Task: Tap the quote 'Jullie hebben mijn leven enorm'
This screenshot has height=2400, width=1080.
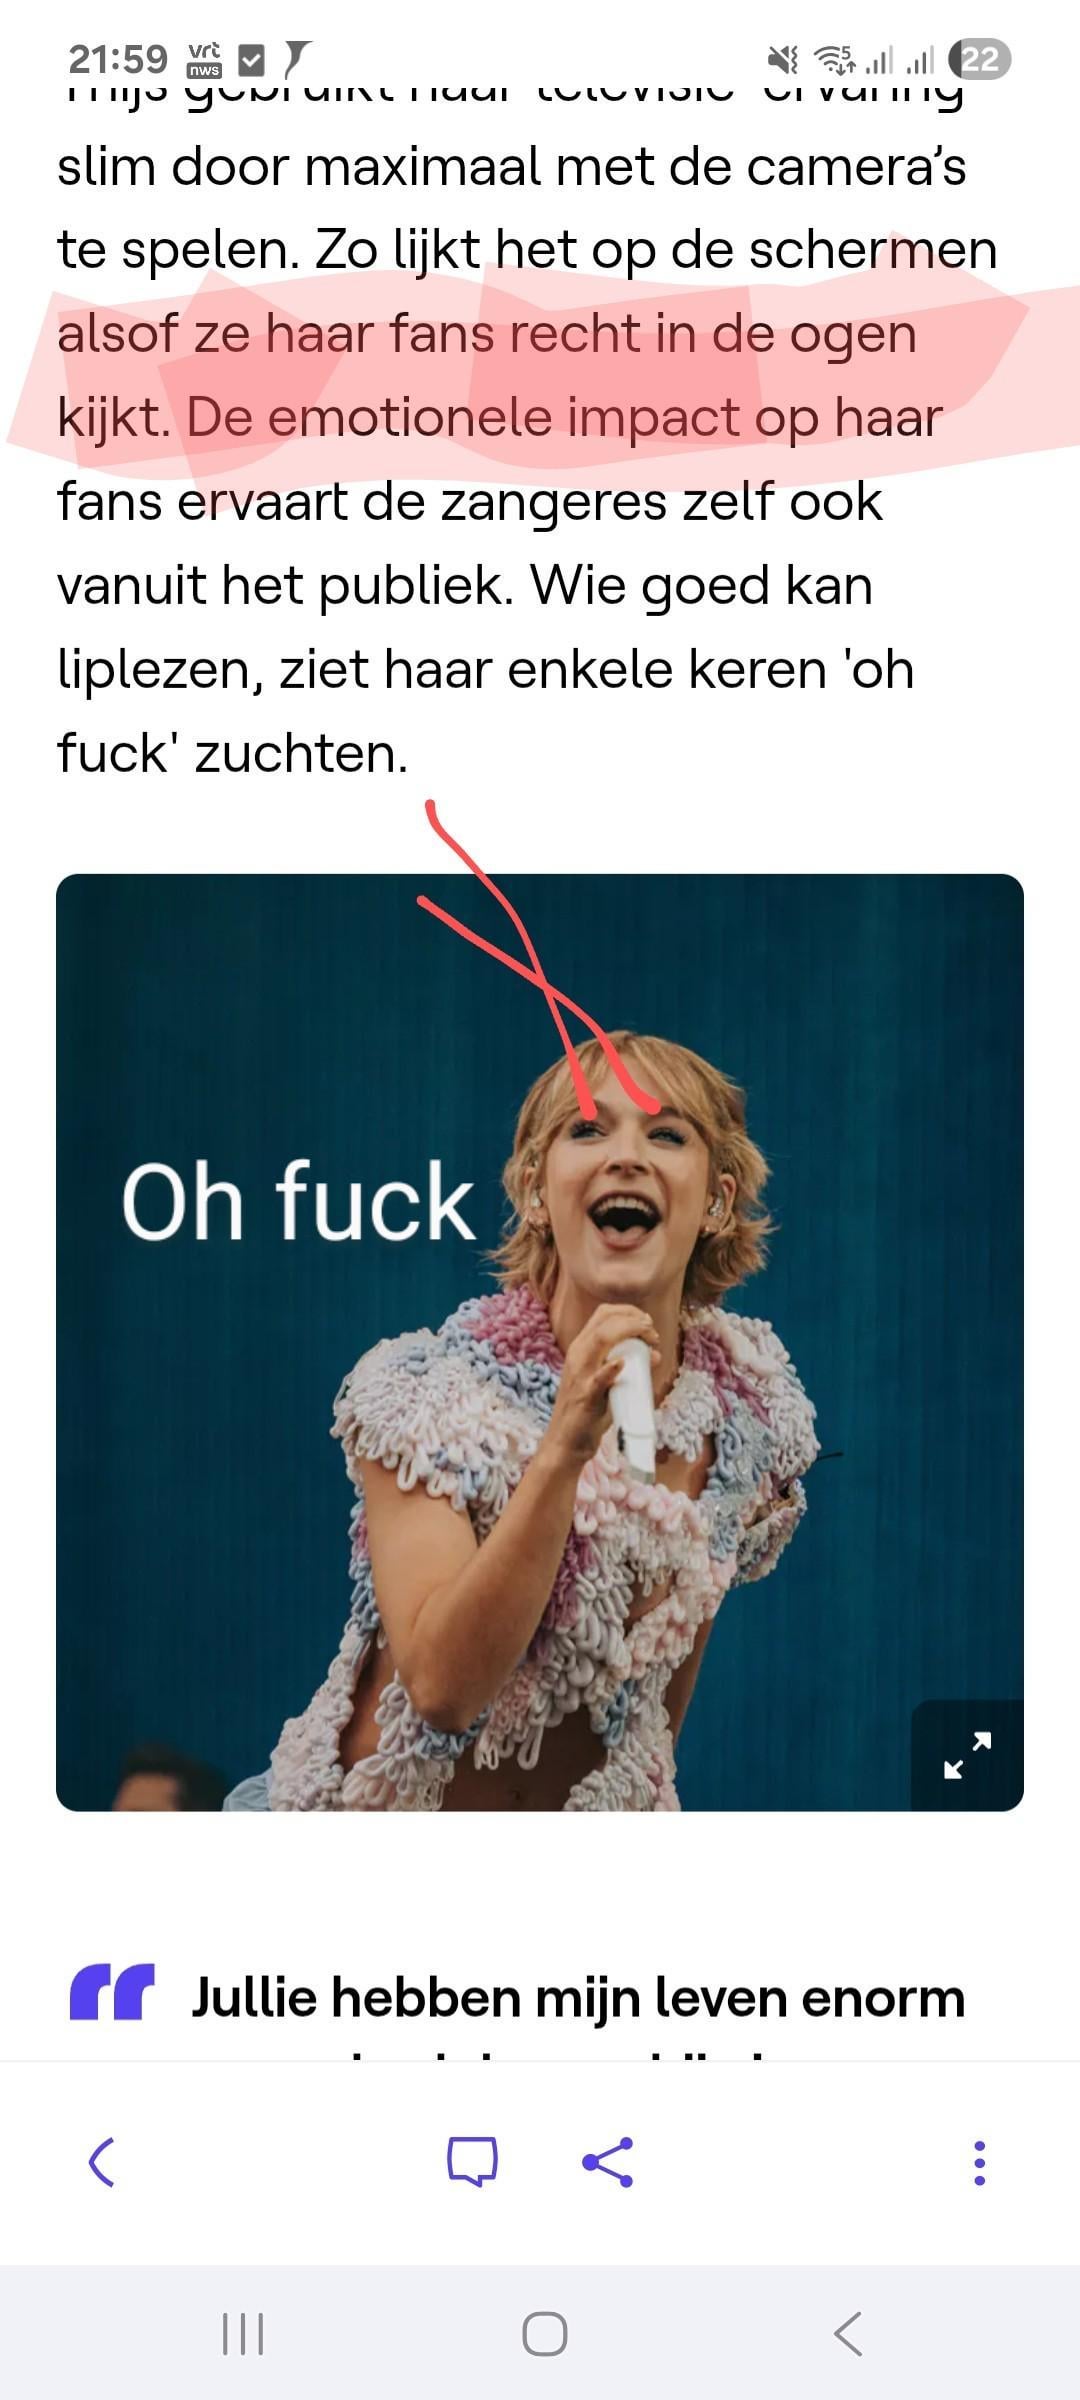Action: pos(578,1998)
